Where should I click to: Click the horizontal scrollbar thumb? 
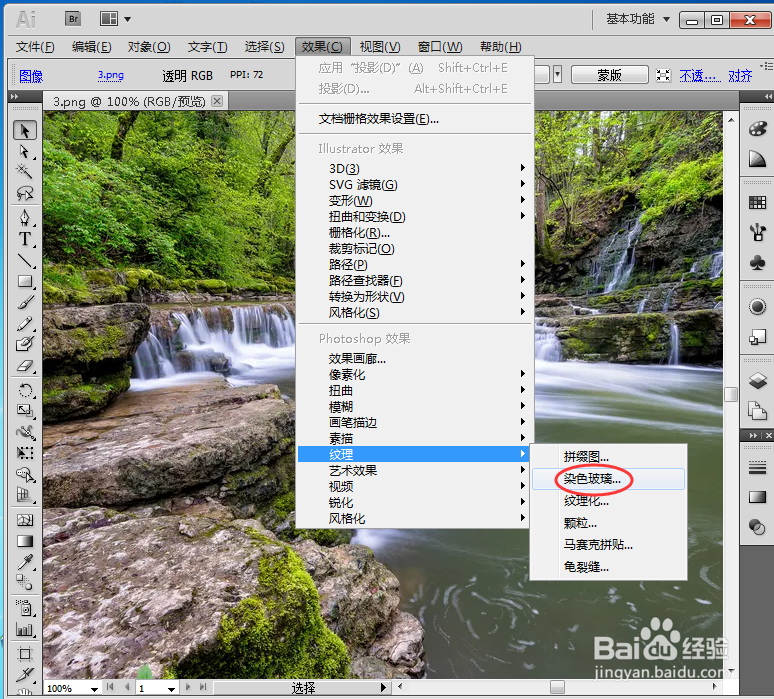[x=557, y=687]
